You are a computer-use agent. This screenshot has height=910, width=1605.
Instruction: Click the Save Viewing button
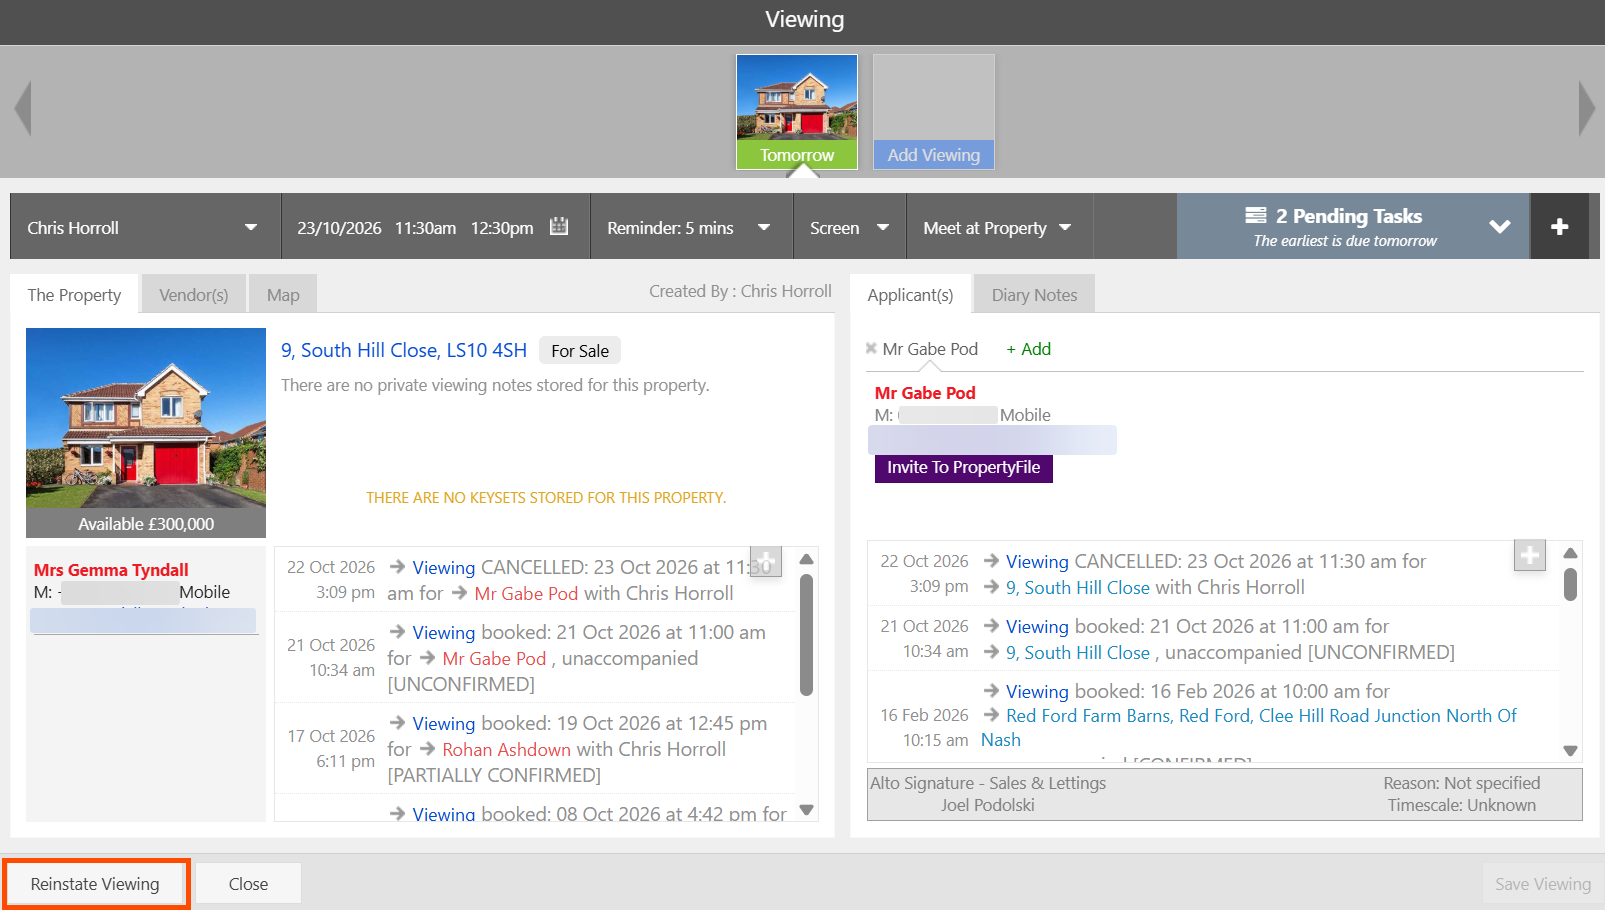pos(1543,884)
